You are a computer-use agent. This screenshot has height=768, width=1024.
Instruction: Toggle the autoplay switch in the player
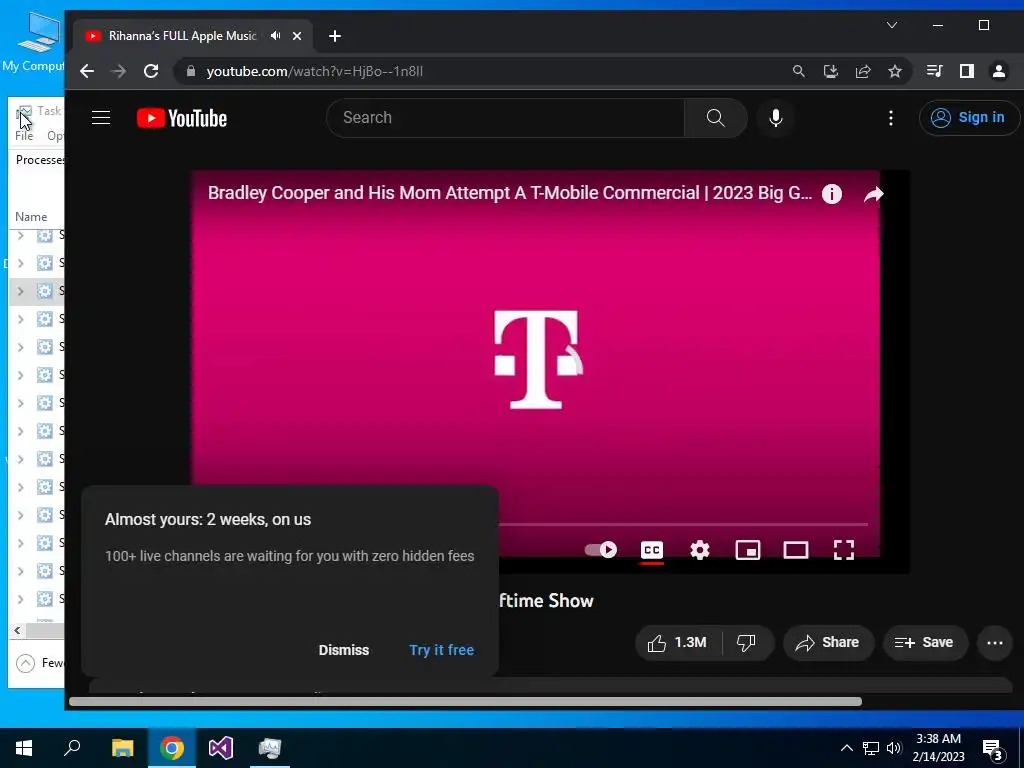600,550
